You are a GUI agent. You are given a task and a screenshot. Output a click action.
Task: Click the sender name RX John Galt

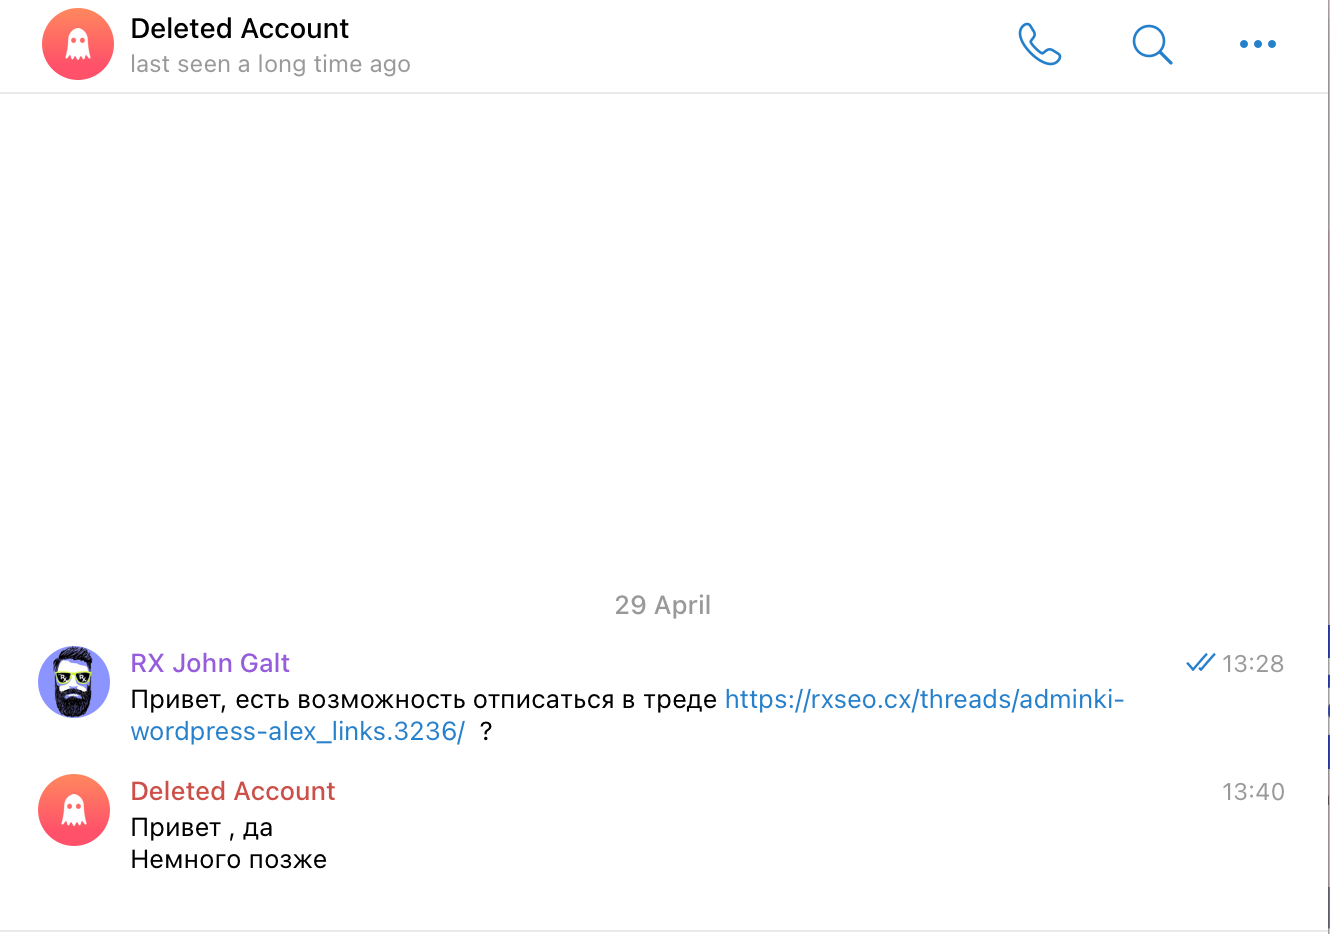pos(210,662)
